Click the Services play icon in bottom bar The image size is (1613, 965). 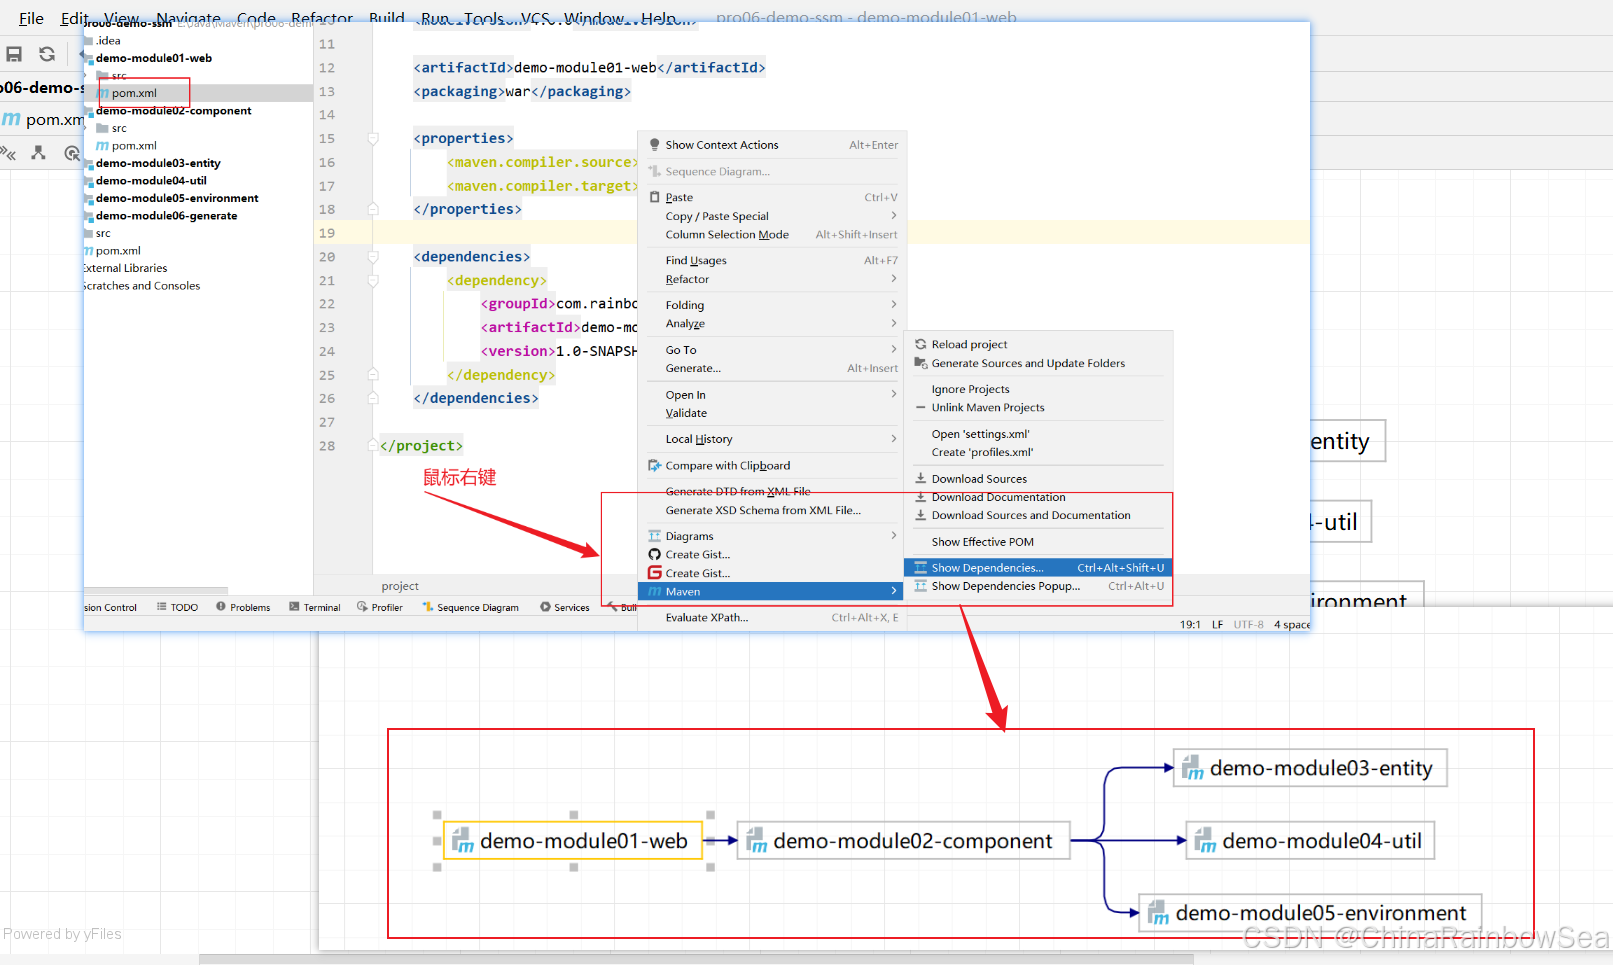pyautogui.click(x=545, y=607)
